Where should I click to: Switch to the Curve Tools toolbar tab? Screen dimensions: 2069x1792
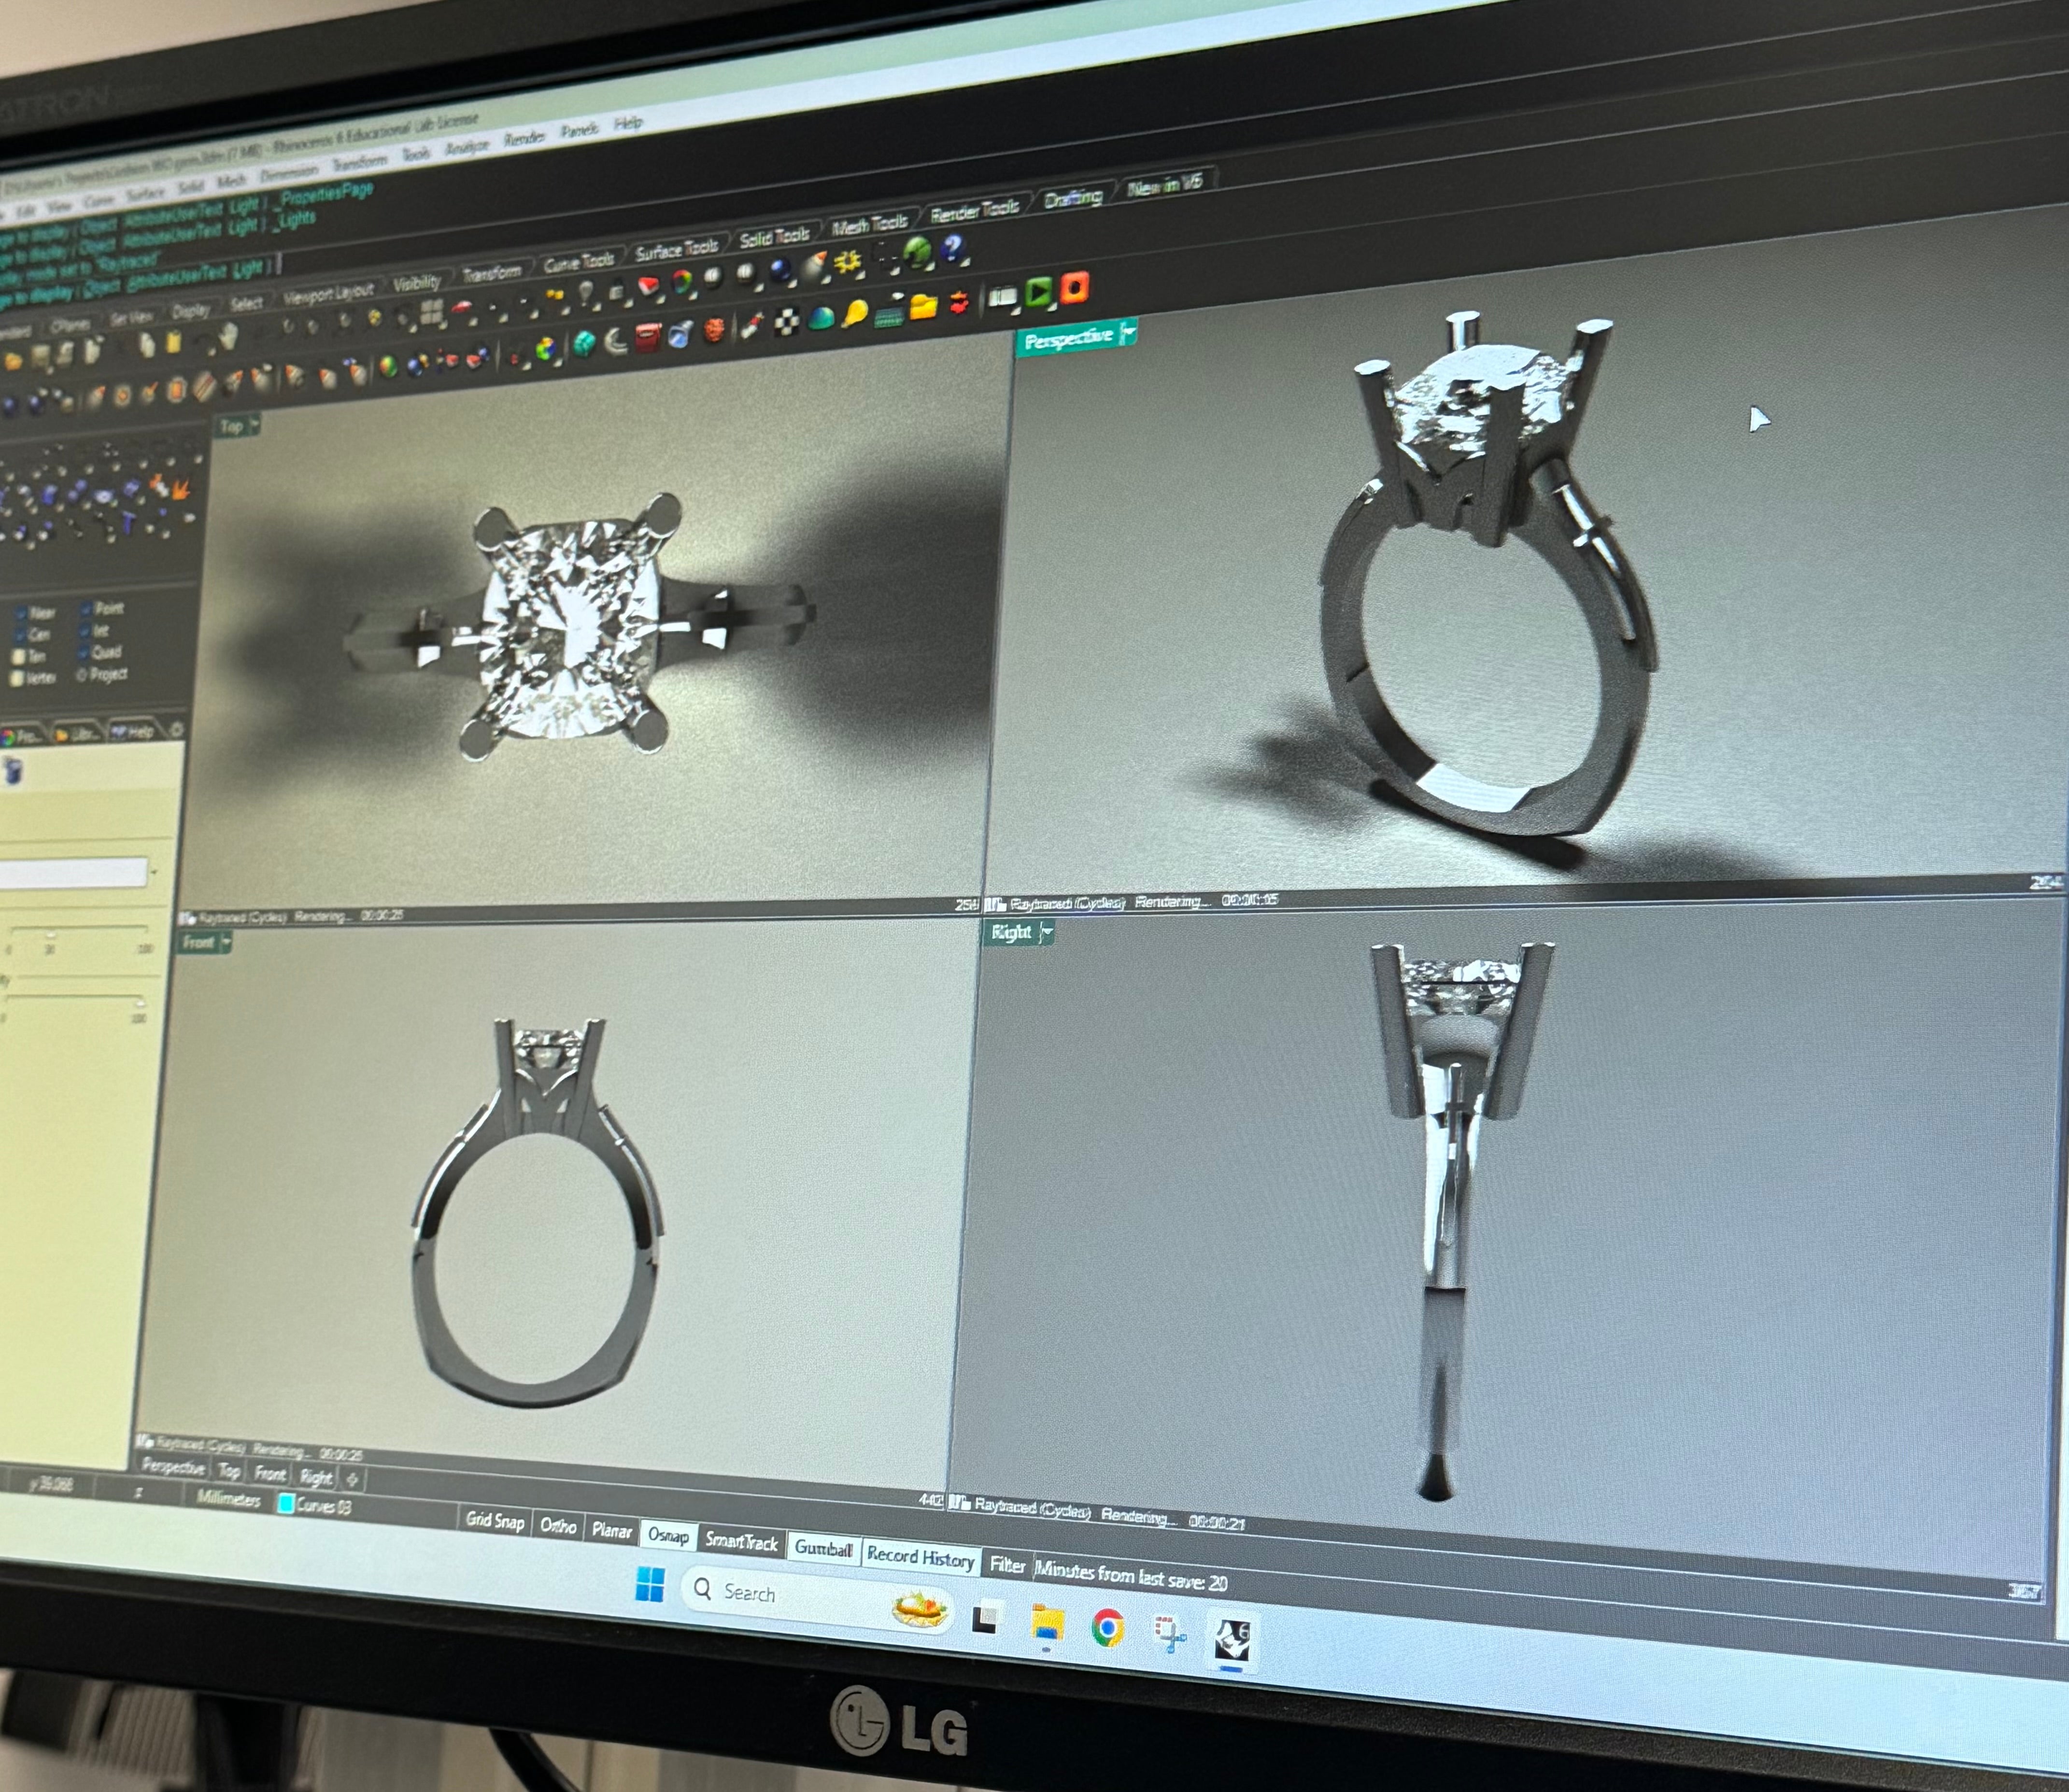coord(579,262)
